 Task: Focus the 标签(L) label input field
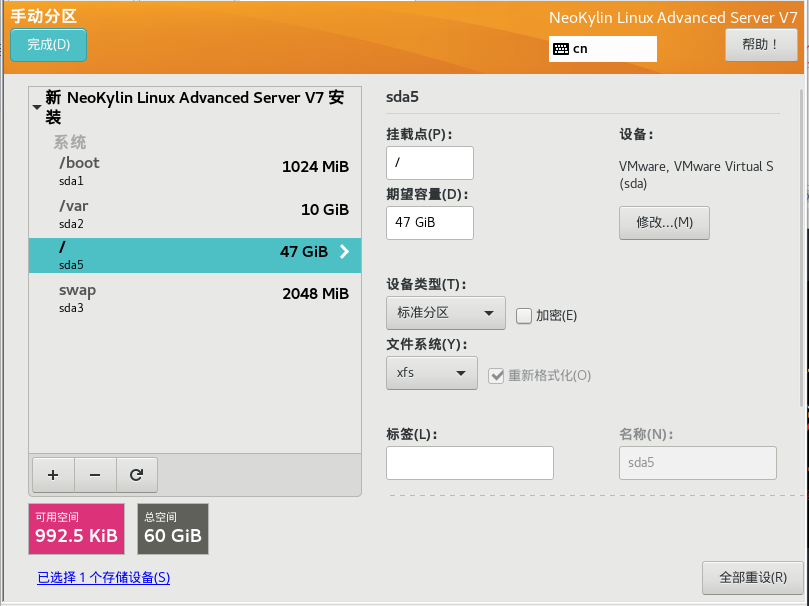point(470,463)
